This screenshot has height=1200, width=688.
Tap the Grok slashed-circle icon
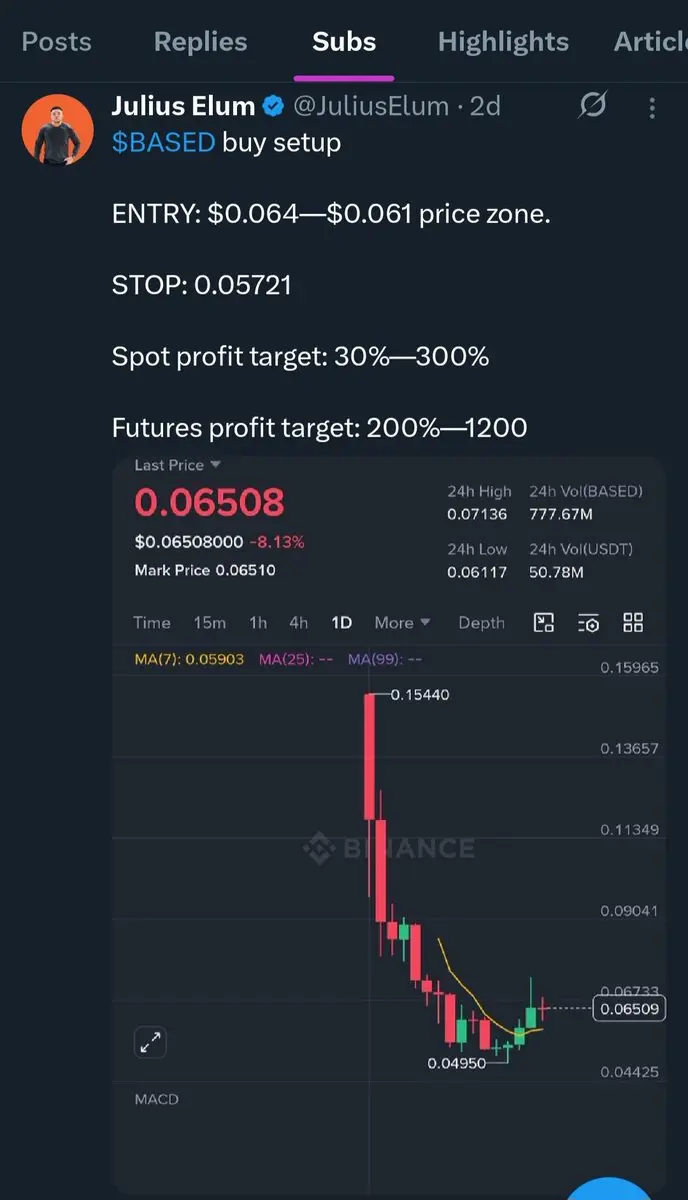[x=593, y=105]
